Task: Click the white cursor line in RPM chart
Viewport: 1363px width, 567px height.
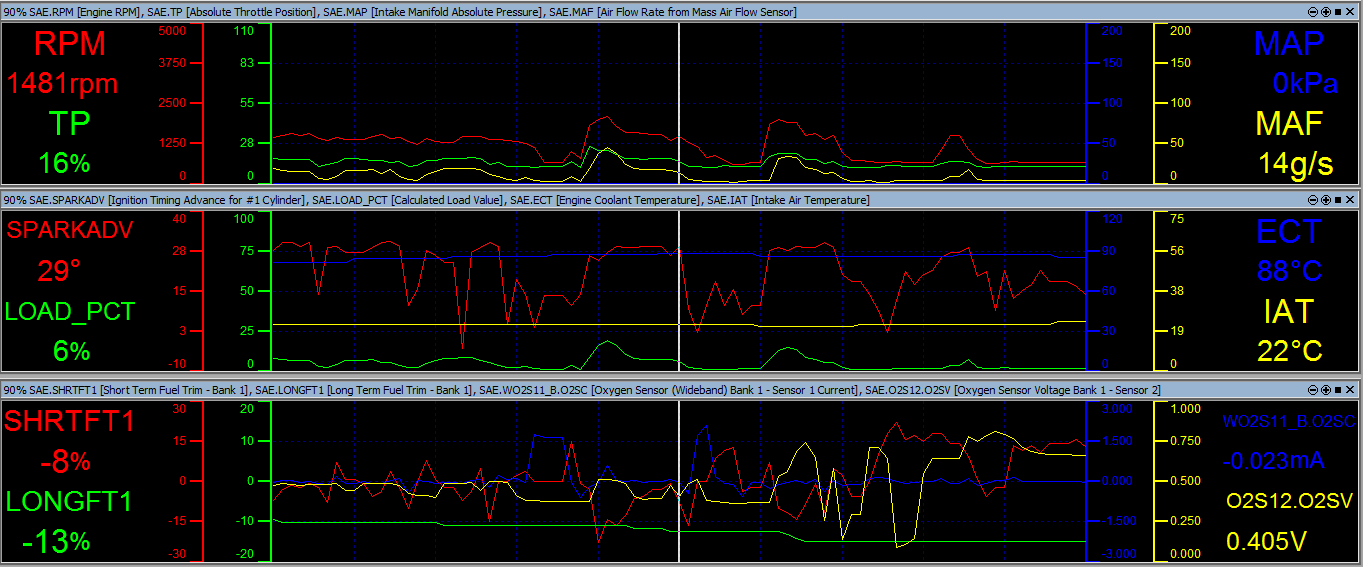Action: click(679, 100)
